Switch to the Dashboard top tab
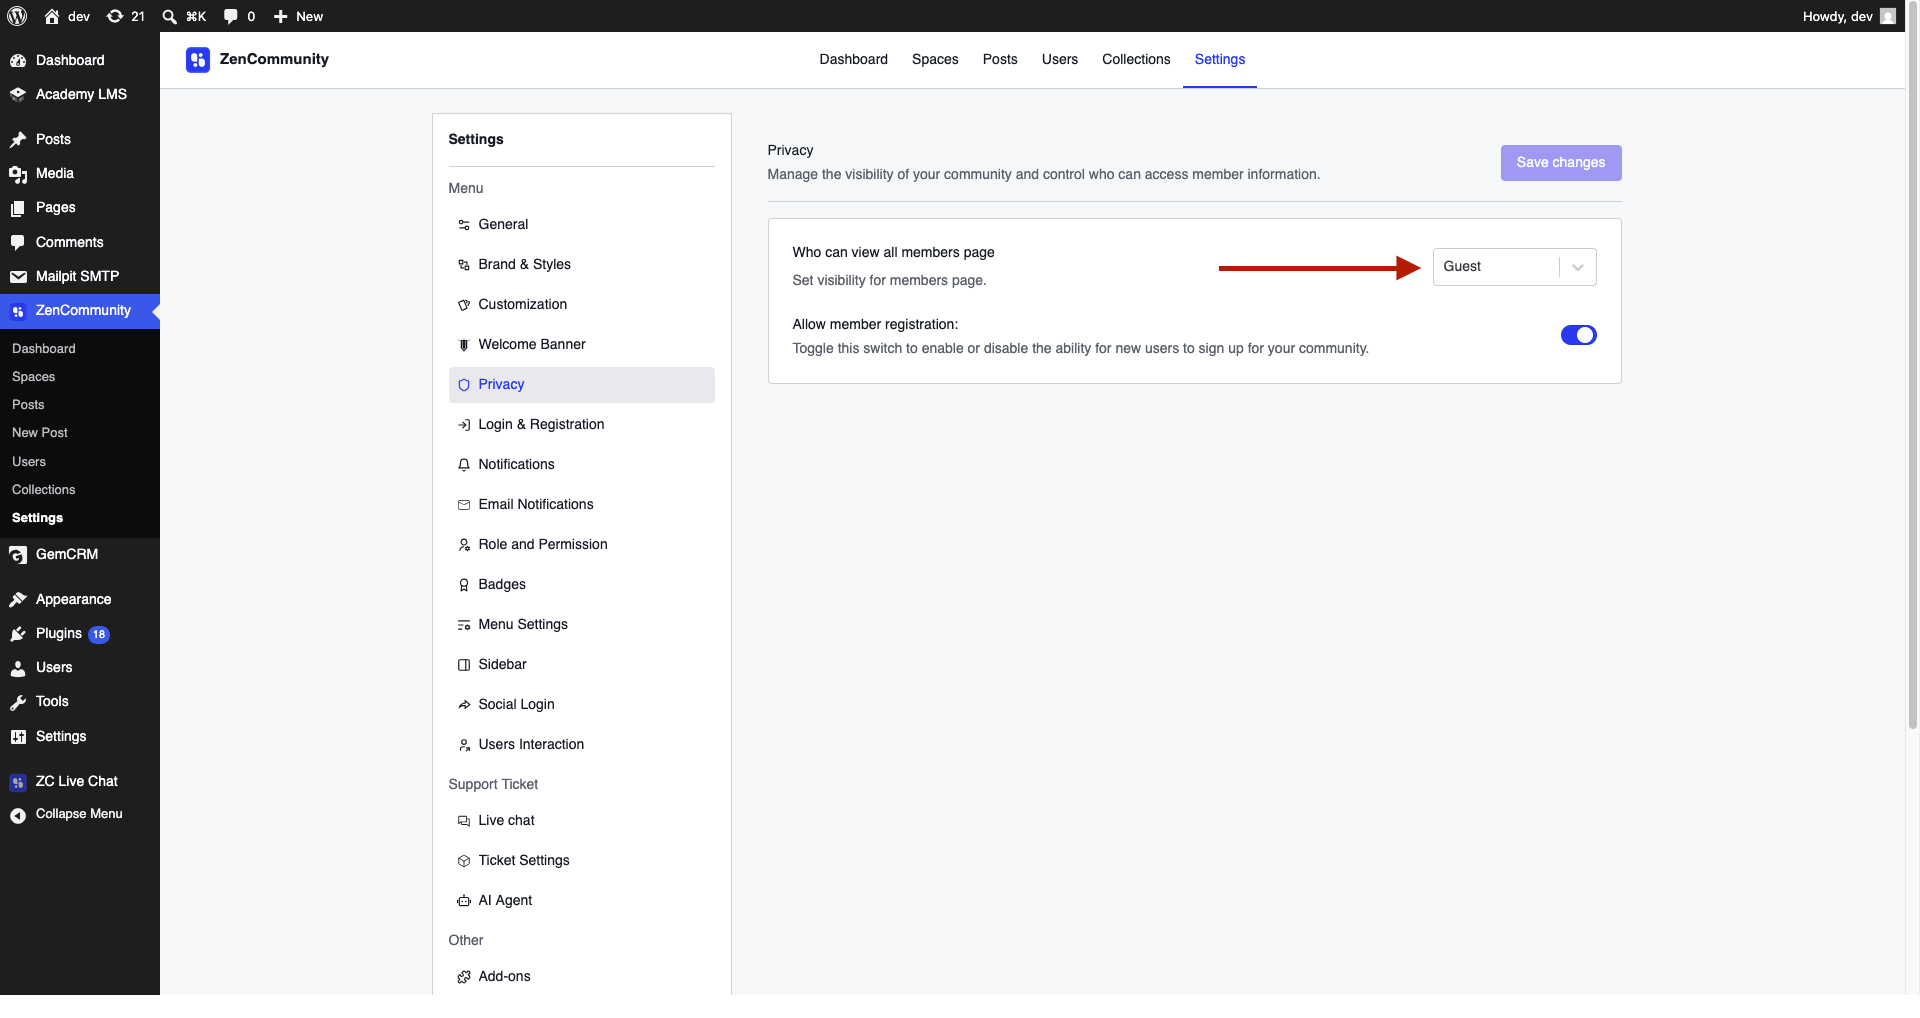The image size is (1920, 1018). coord(853,60)
